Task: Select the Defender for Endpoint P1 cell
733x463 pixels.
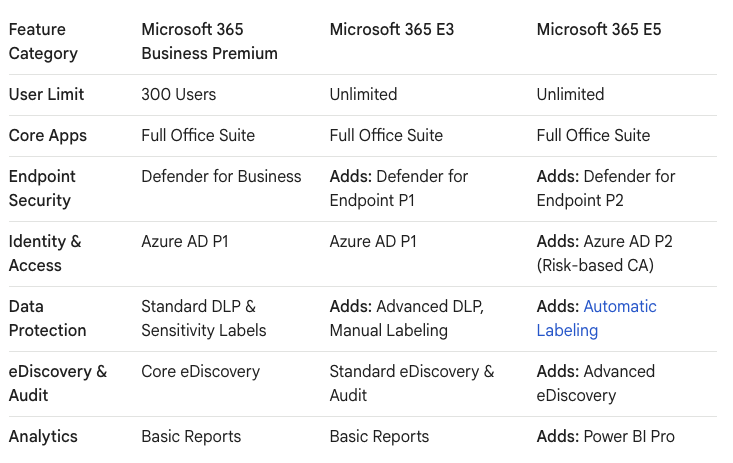Action: 399,188
